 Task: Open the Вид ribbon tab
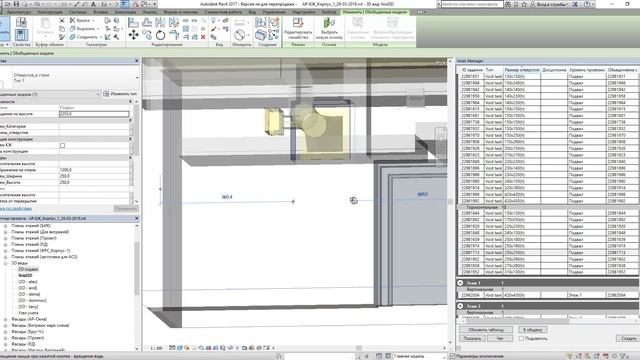tap(252, 12)
